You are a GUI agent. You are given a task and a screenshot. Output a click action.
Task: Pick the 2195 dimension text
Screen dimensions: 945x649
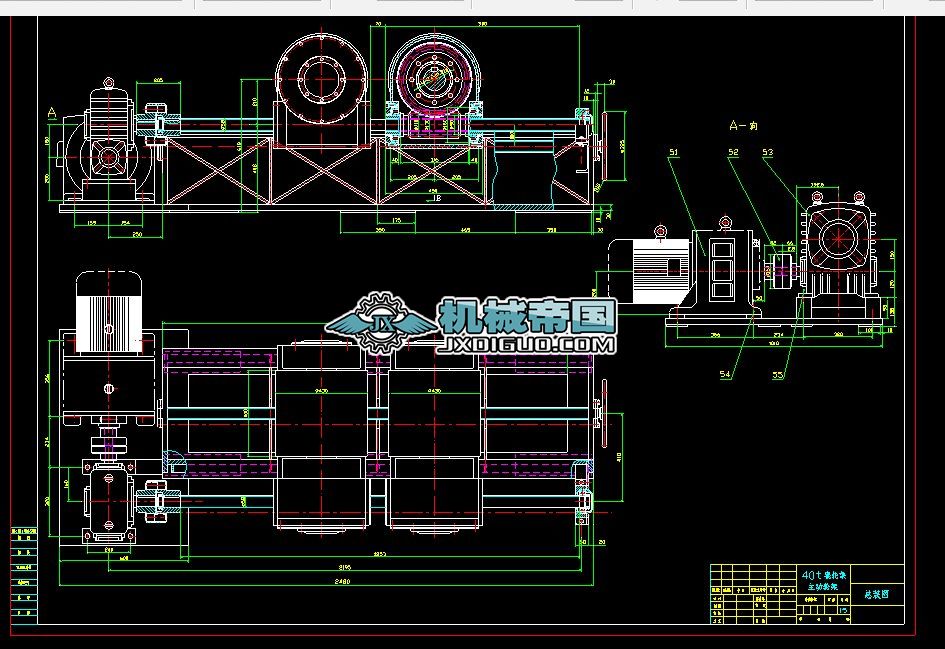[x=345, y=566]
